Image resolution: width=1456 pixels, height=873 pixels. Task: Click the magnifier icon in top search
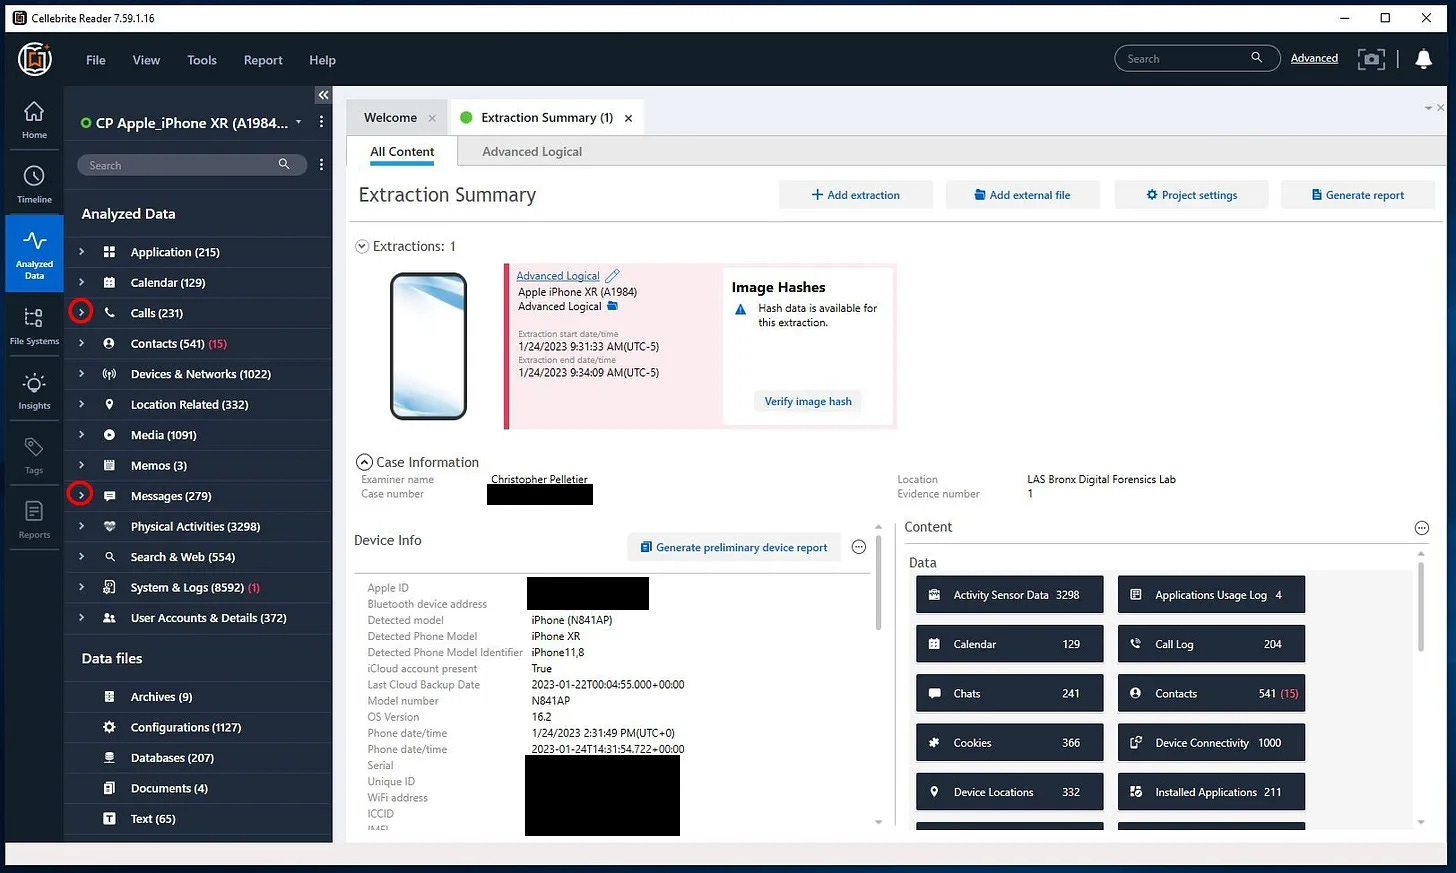click(x=1256, y=58)
